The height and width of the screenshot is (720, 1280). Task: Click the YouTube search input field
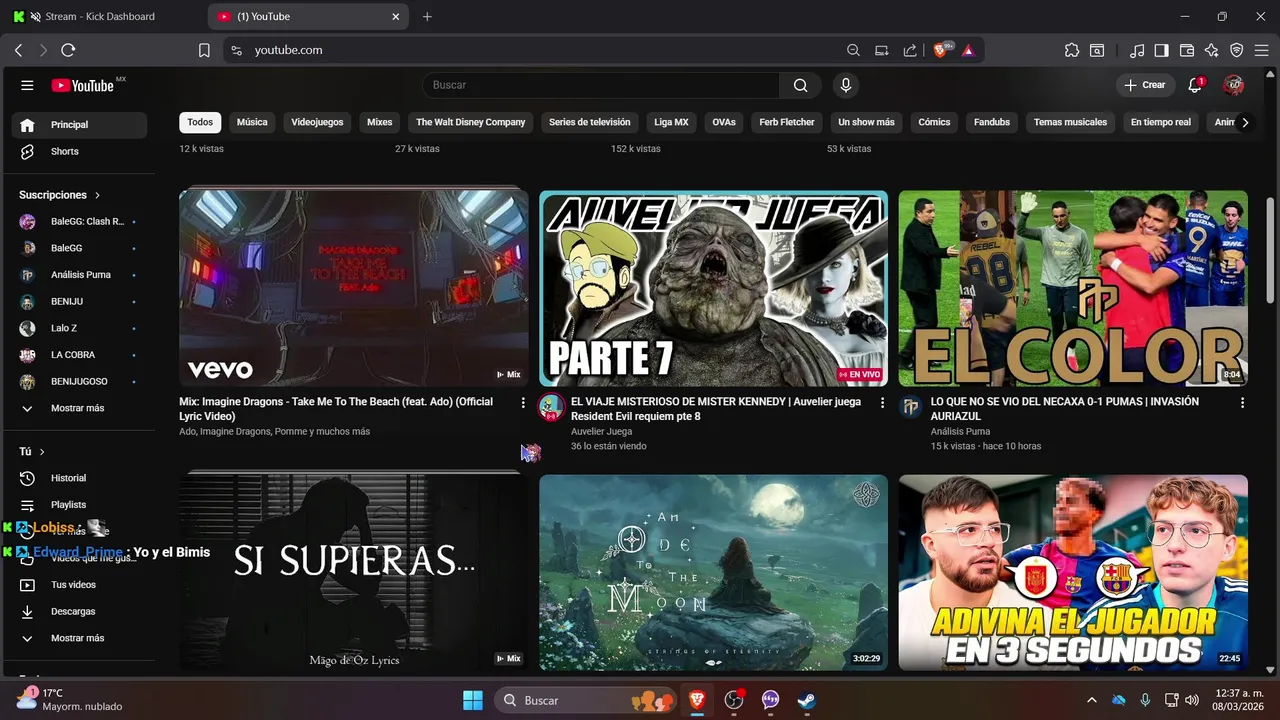(x=601, y=85)
